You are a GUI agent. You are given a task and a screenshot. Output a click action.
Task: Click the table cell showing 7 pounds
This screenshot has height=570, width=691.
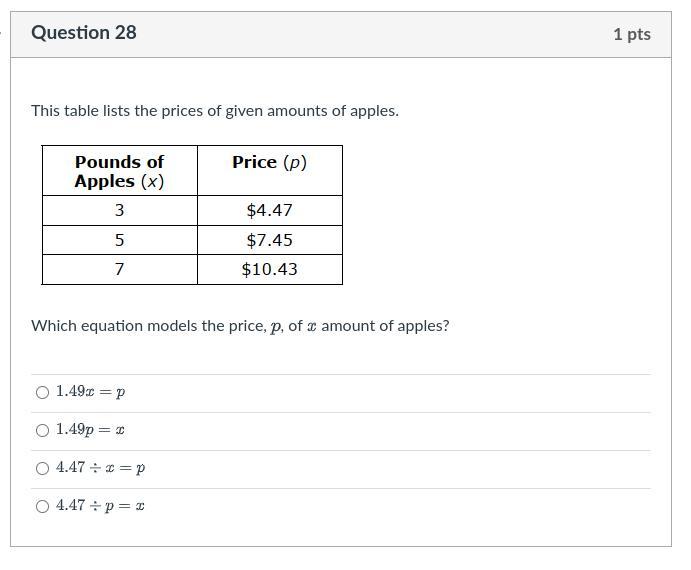tap(119, 270)
